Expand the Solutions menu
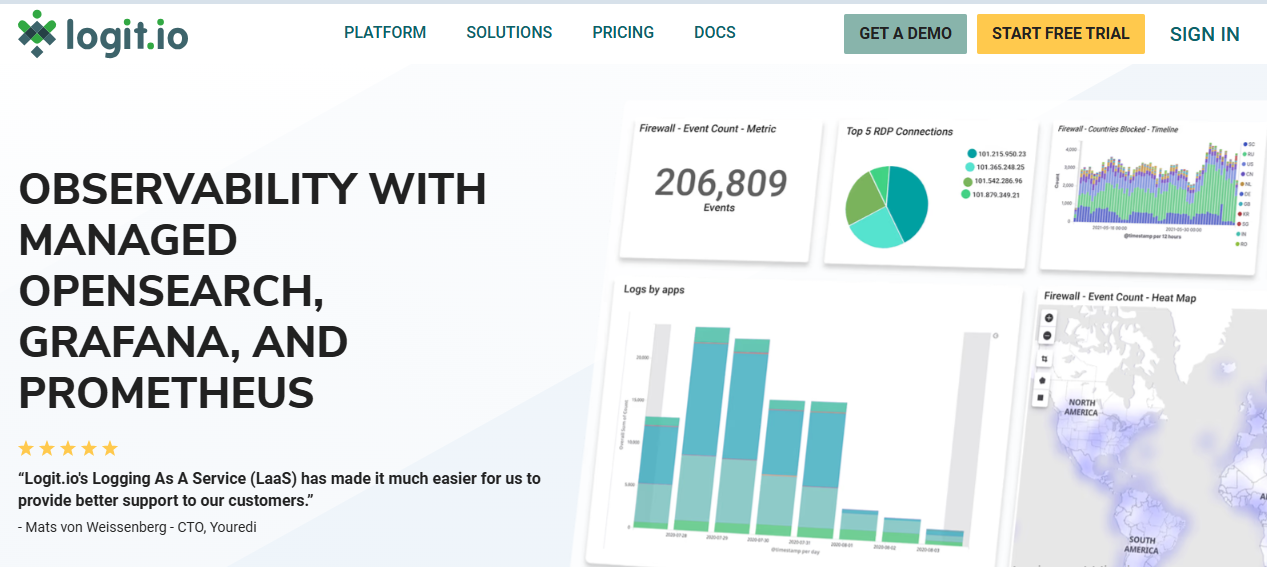The height and width of the screenshot is (567, 1267). click(x=509, y=33)
